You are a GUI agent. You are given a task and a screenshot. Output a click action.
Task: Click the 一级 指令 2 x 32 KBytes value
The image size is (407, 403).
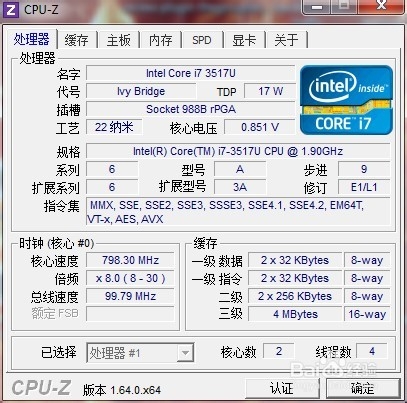295,278
